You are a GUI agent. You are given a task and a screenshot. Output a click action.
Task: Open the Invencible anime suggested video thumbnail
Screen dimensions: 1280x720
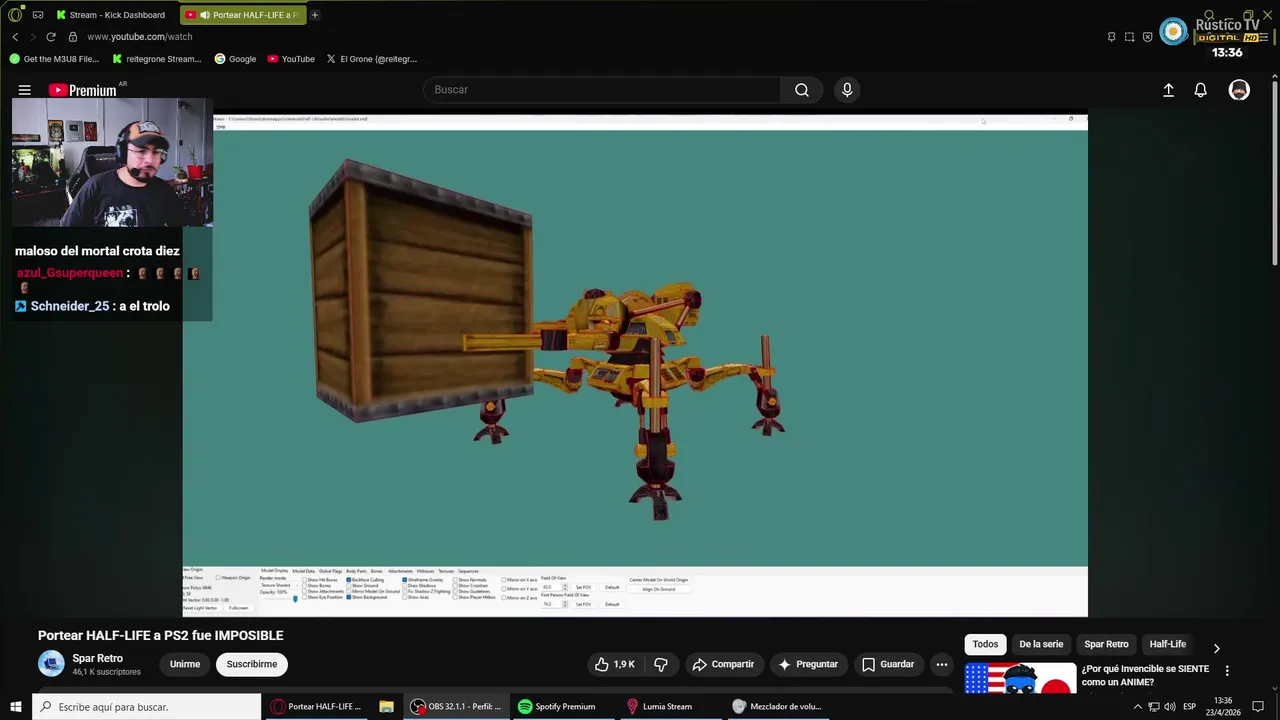tap(1020, 677)
